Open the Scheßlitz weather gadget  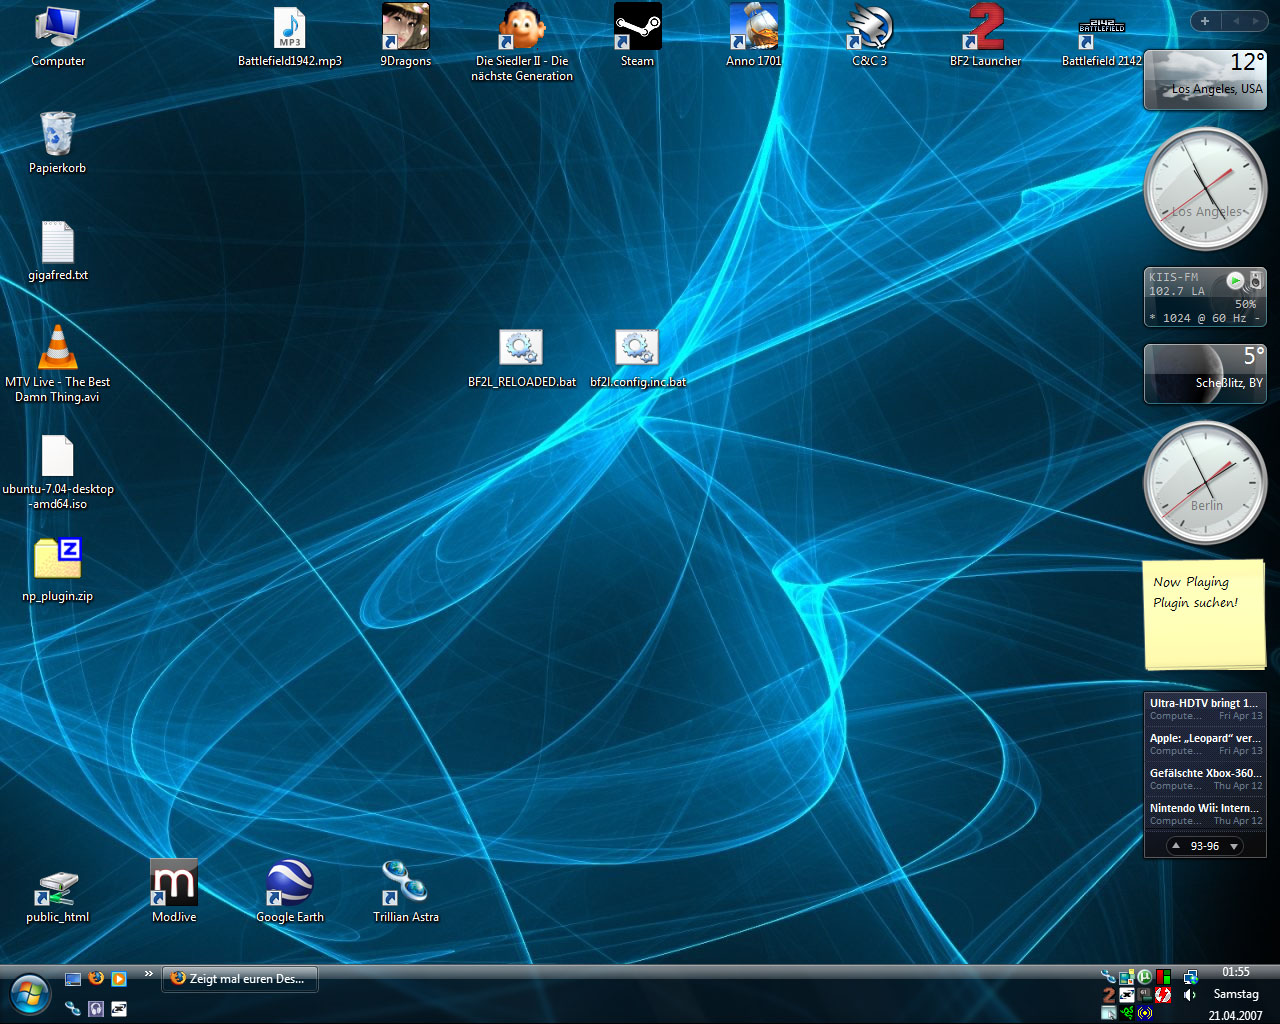[x=1205, y=373]
